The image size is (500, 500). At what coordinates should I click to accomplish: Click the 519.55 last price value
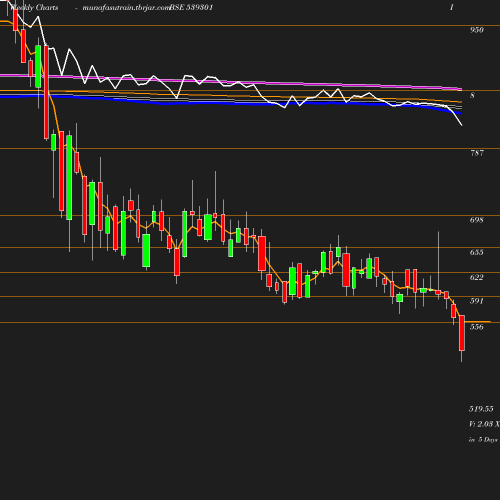pos(481,409)
